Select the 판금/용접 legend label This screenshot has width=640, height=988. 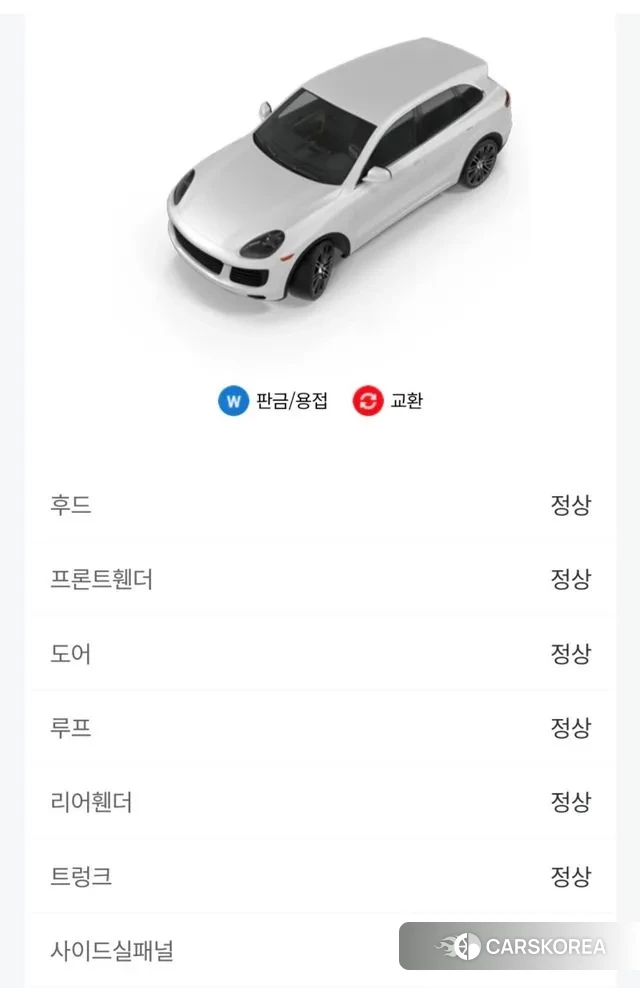coord(292,401)
